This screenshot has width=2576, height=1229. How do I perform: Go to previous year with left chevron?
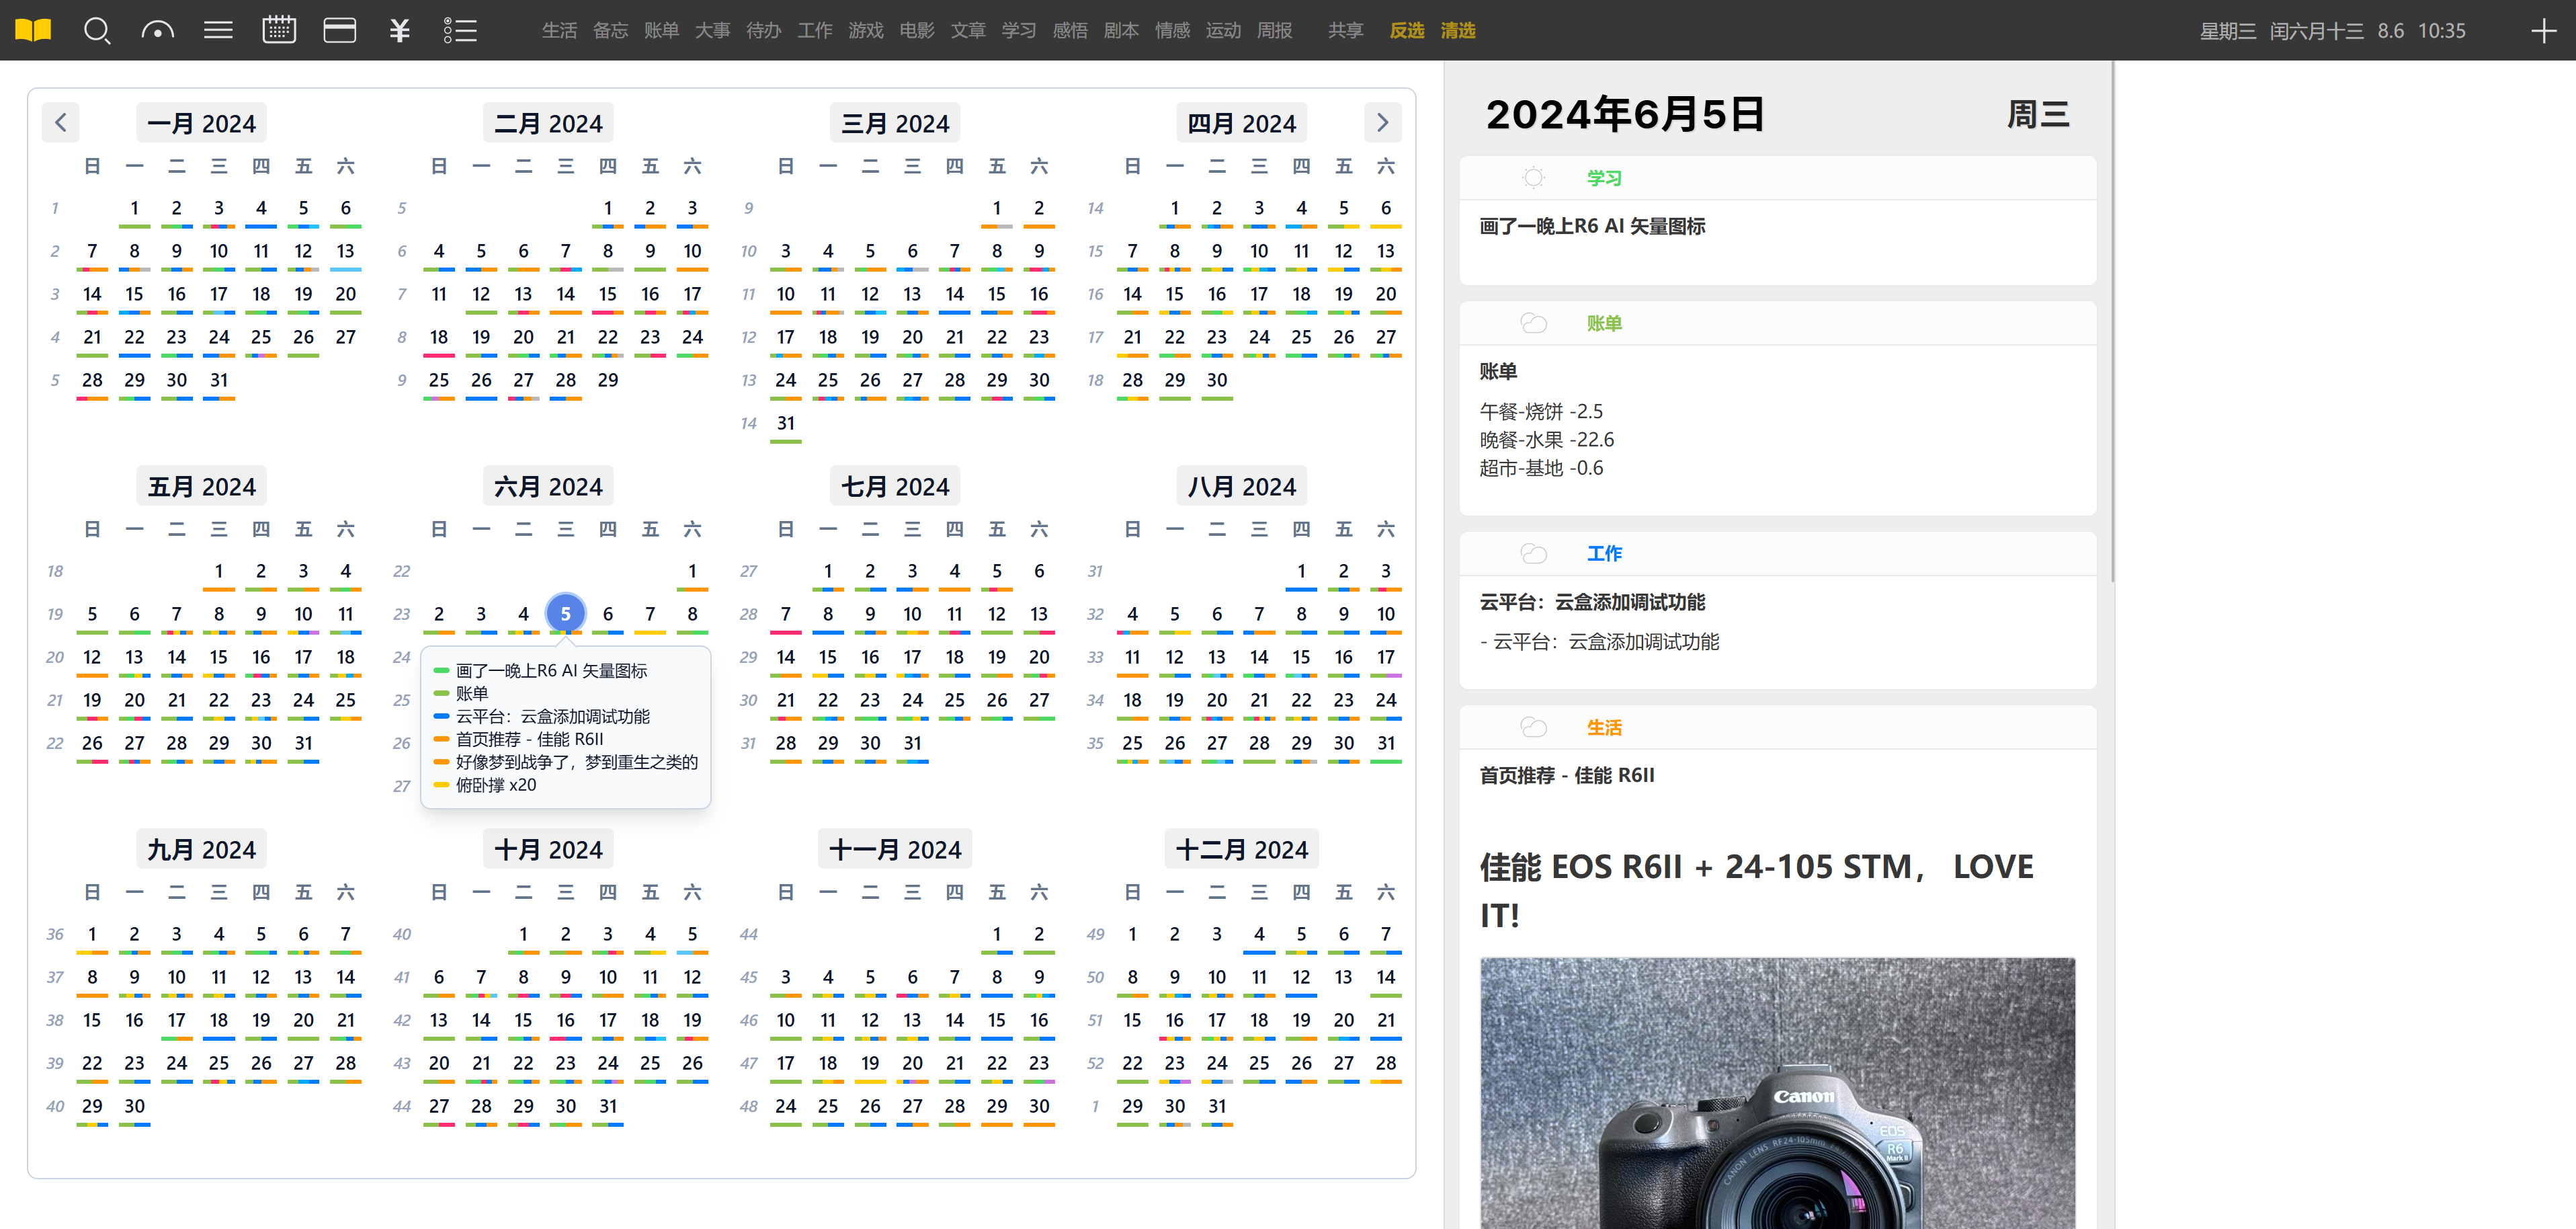coord(60,123)
